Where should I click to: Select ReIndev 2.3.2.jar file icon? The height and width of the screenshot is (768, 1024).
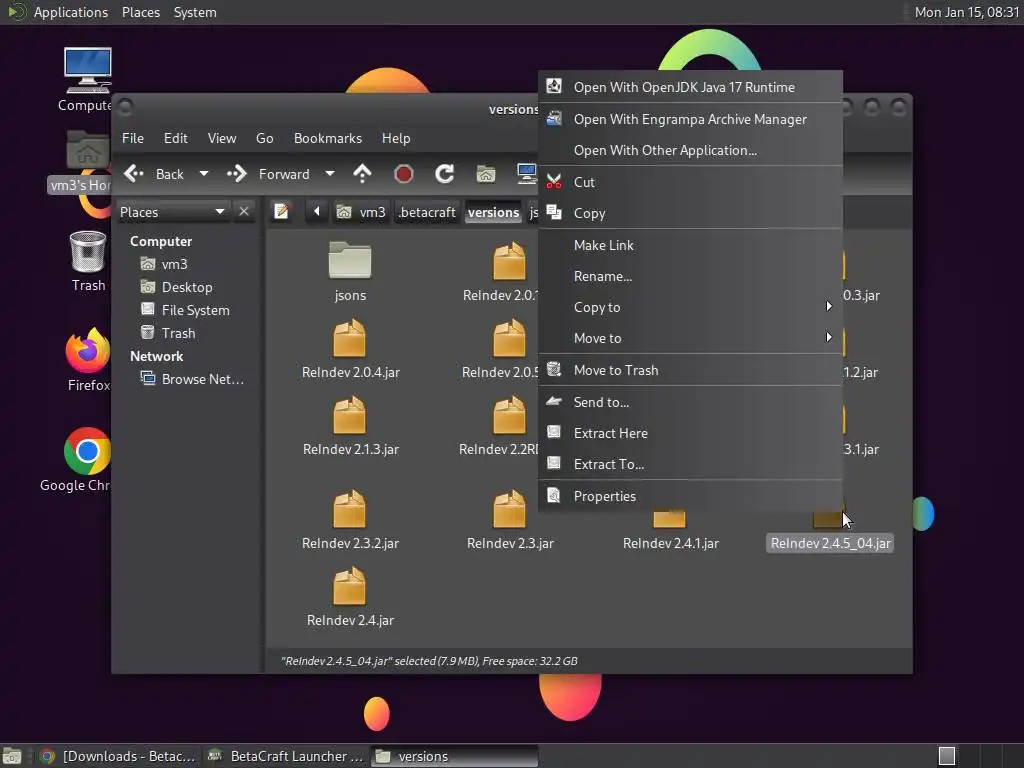pyautogui.click(x=349, y=509)
